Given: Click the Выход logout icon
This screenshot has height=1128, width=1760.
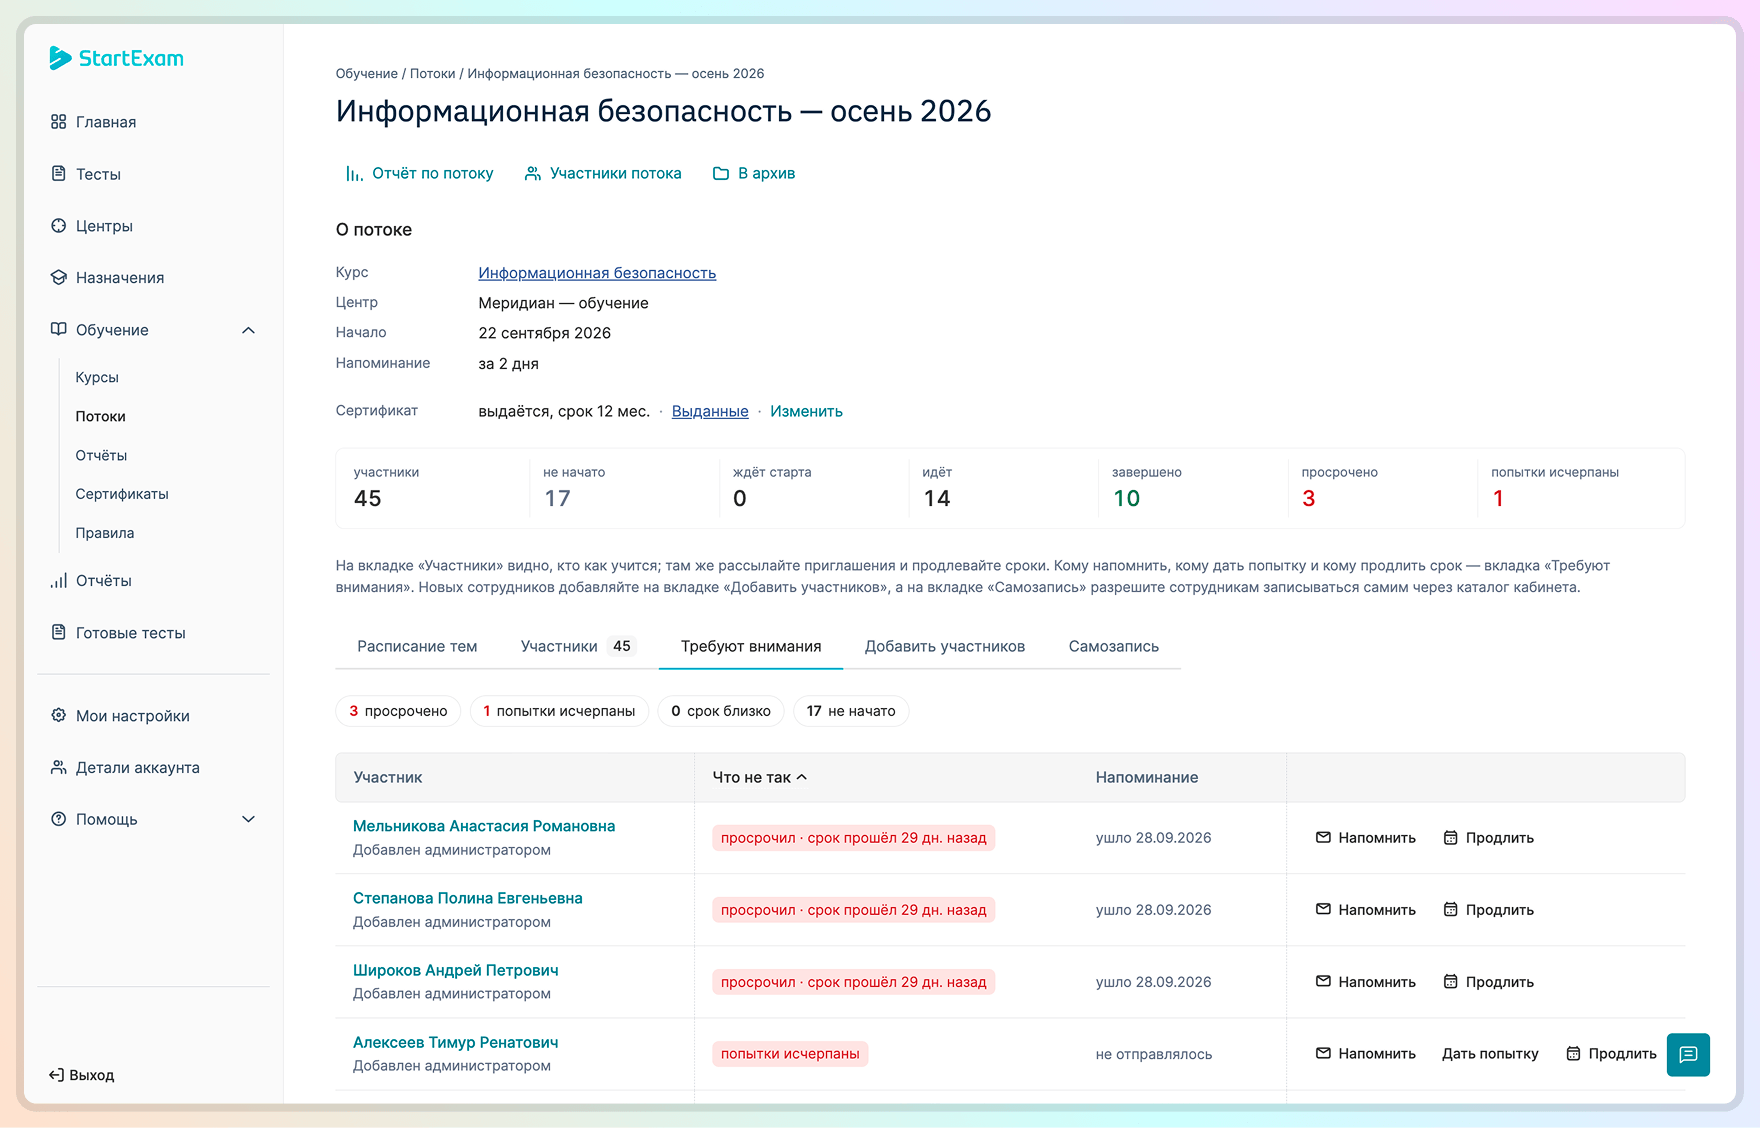Looking at the screenshot, I should [x=57, y=1075].
